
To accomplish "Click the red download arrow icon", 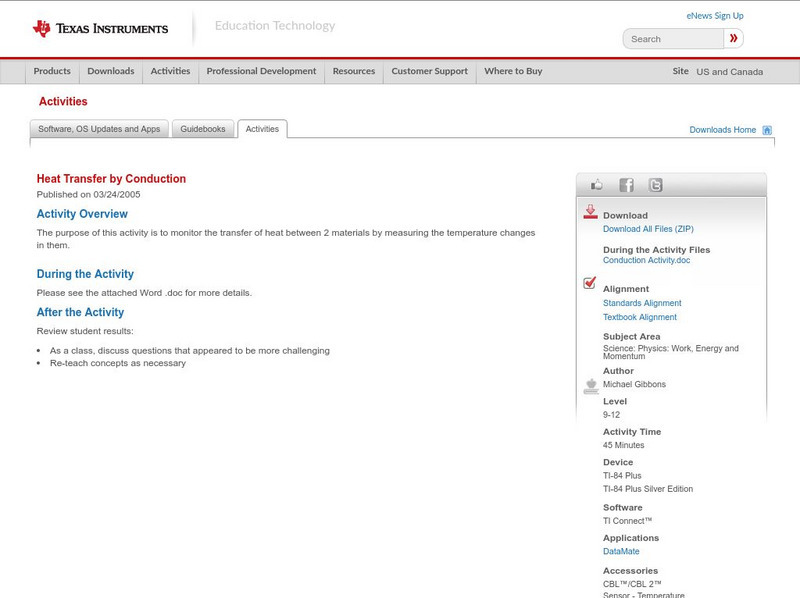I will tap(590, 212).
